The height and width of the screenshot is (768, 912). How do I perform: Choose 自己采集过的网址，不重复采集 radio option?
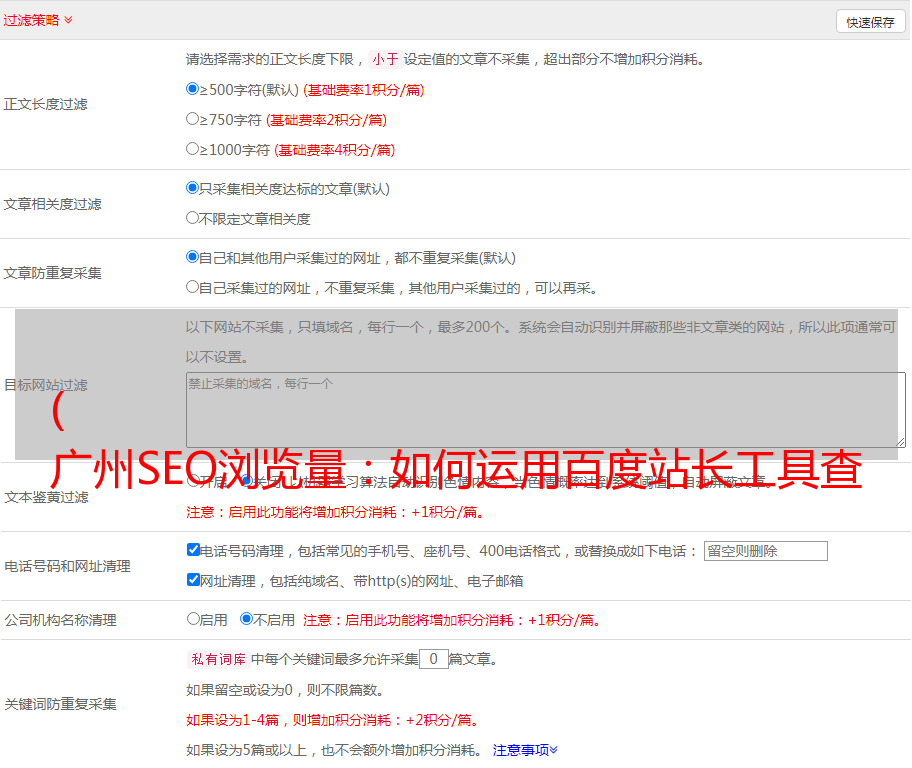coord(192,287)
